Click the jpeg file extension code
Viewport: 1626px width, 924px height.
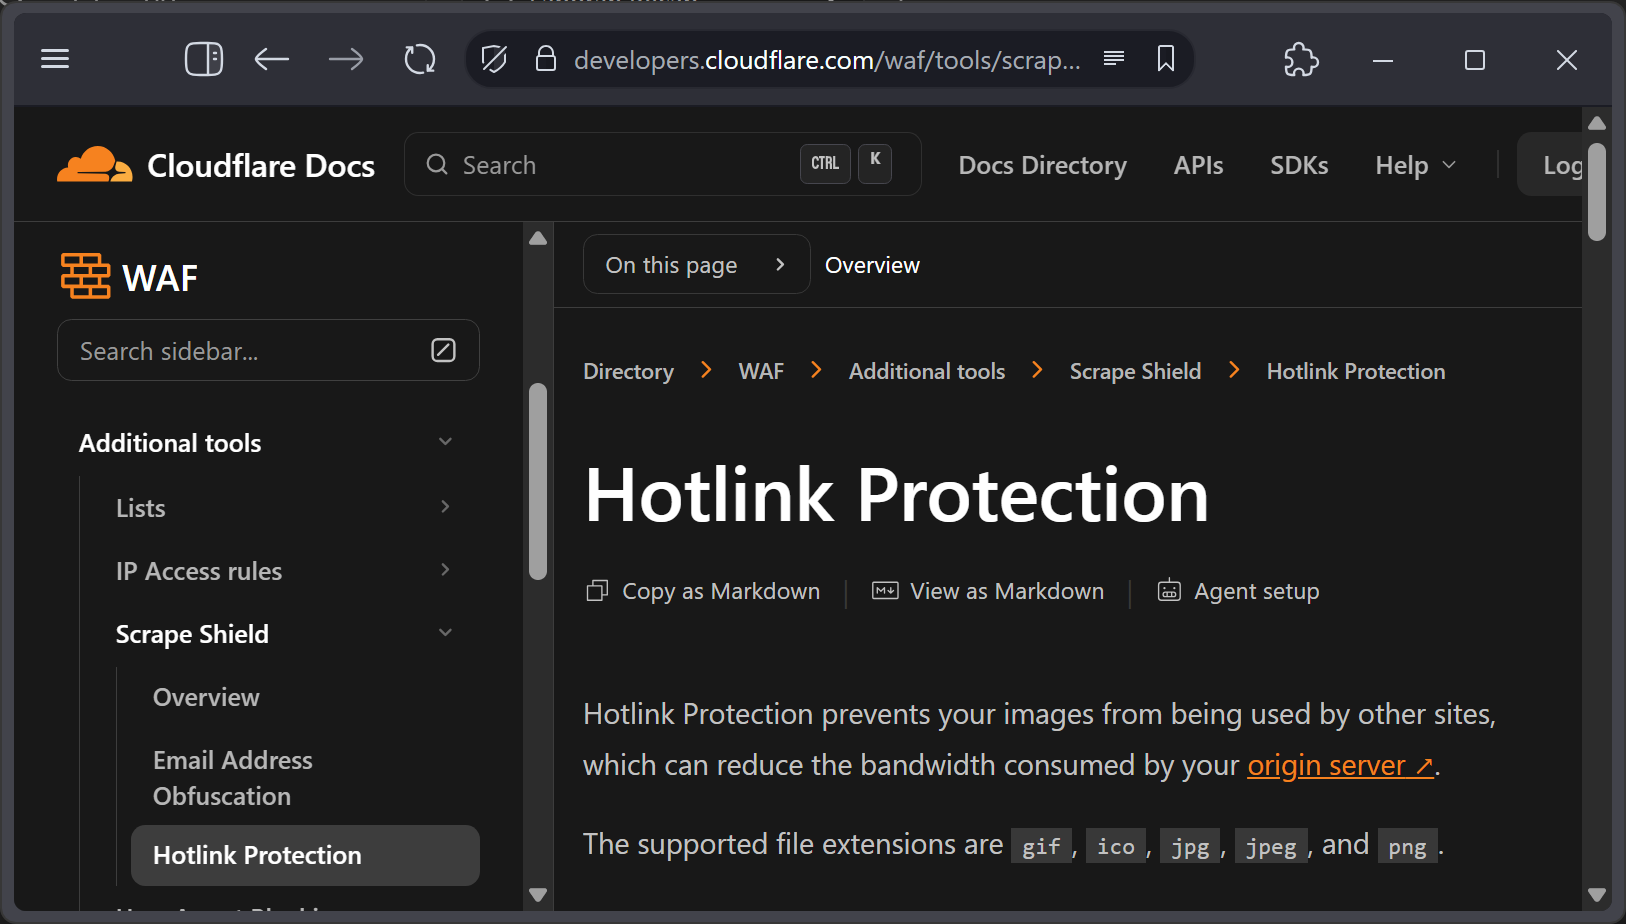(1271, 846)
